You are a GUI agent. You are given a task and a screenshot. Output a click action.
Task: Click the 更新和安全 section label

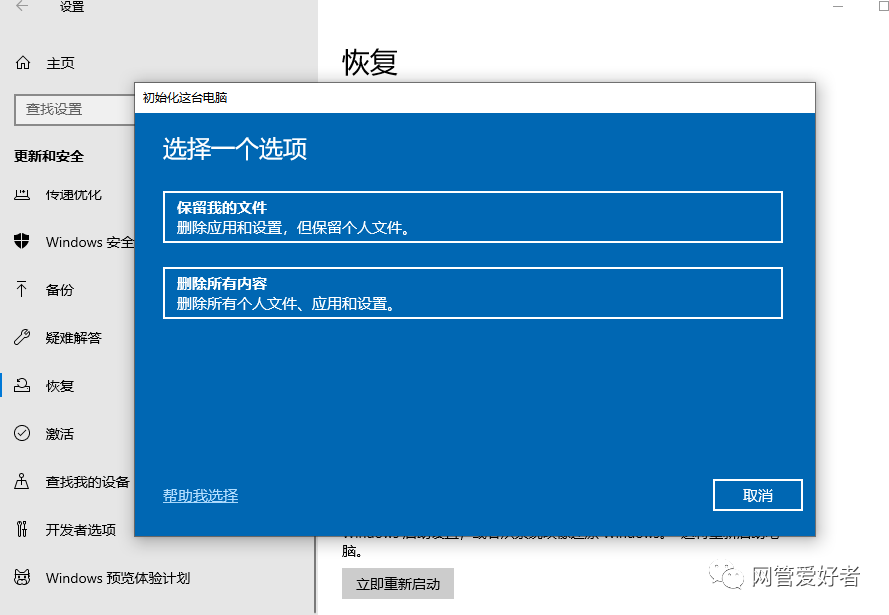point(49,156)
